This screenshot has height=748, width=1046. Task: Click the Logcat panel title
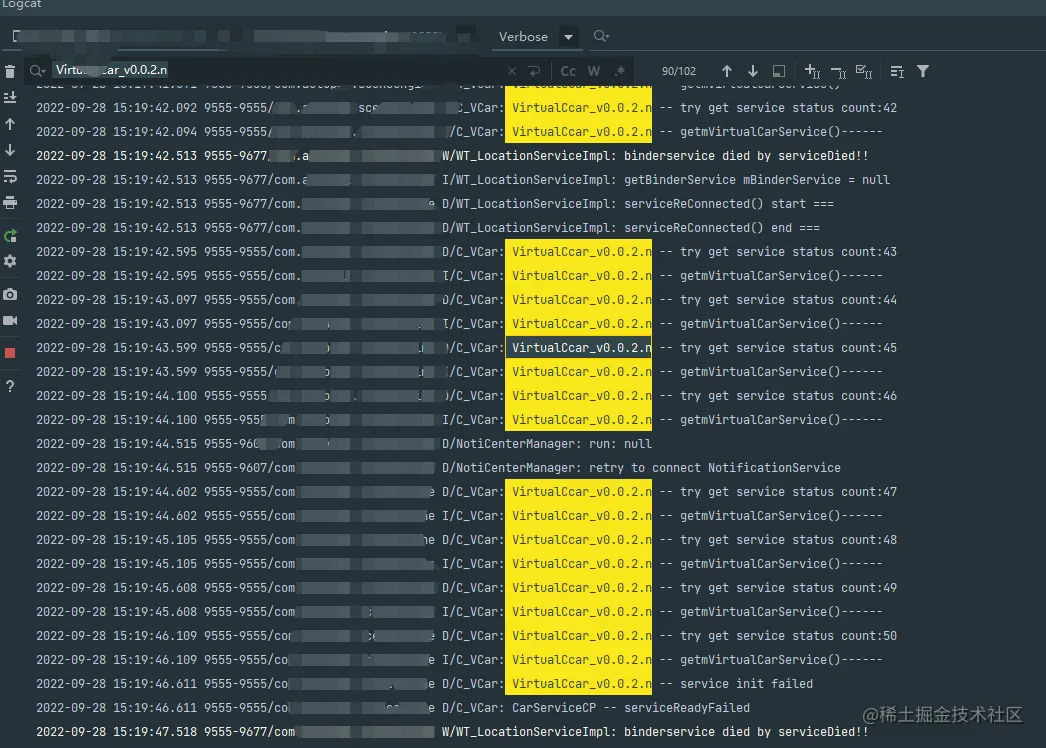click(x=22, y=4)
